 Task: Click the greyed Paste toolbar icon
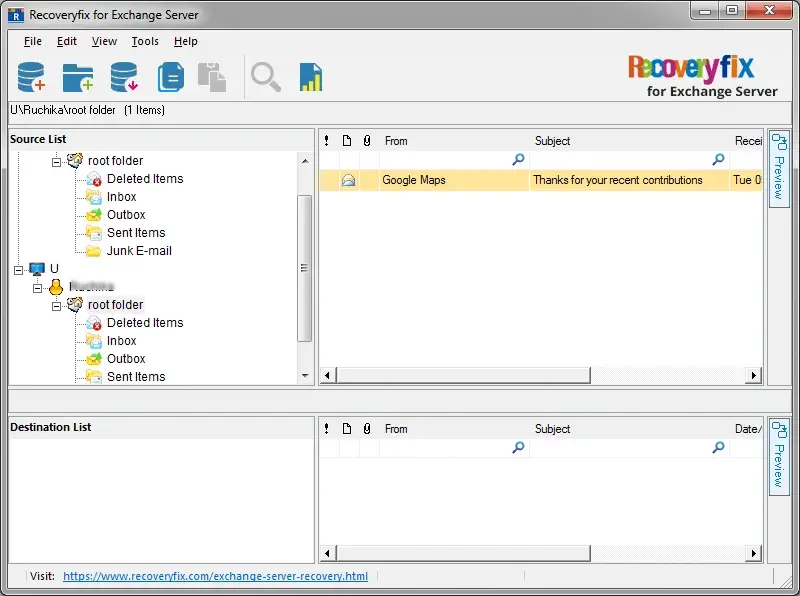(212, 78)
